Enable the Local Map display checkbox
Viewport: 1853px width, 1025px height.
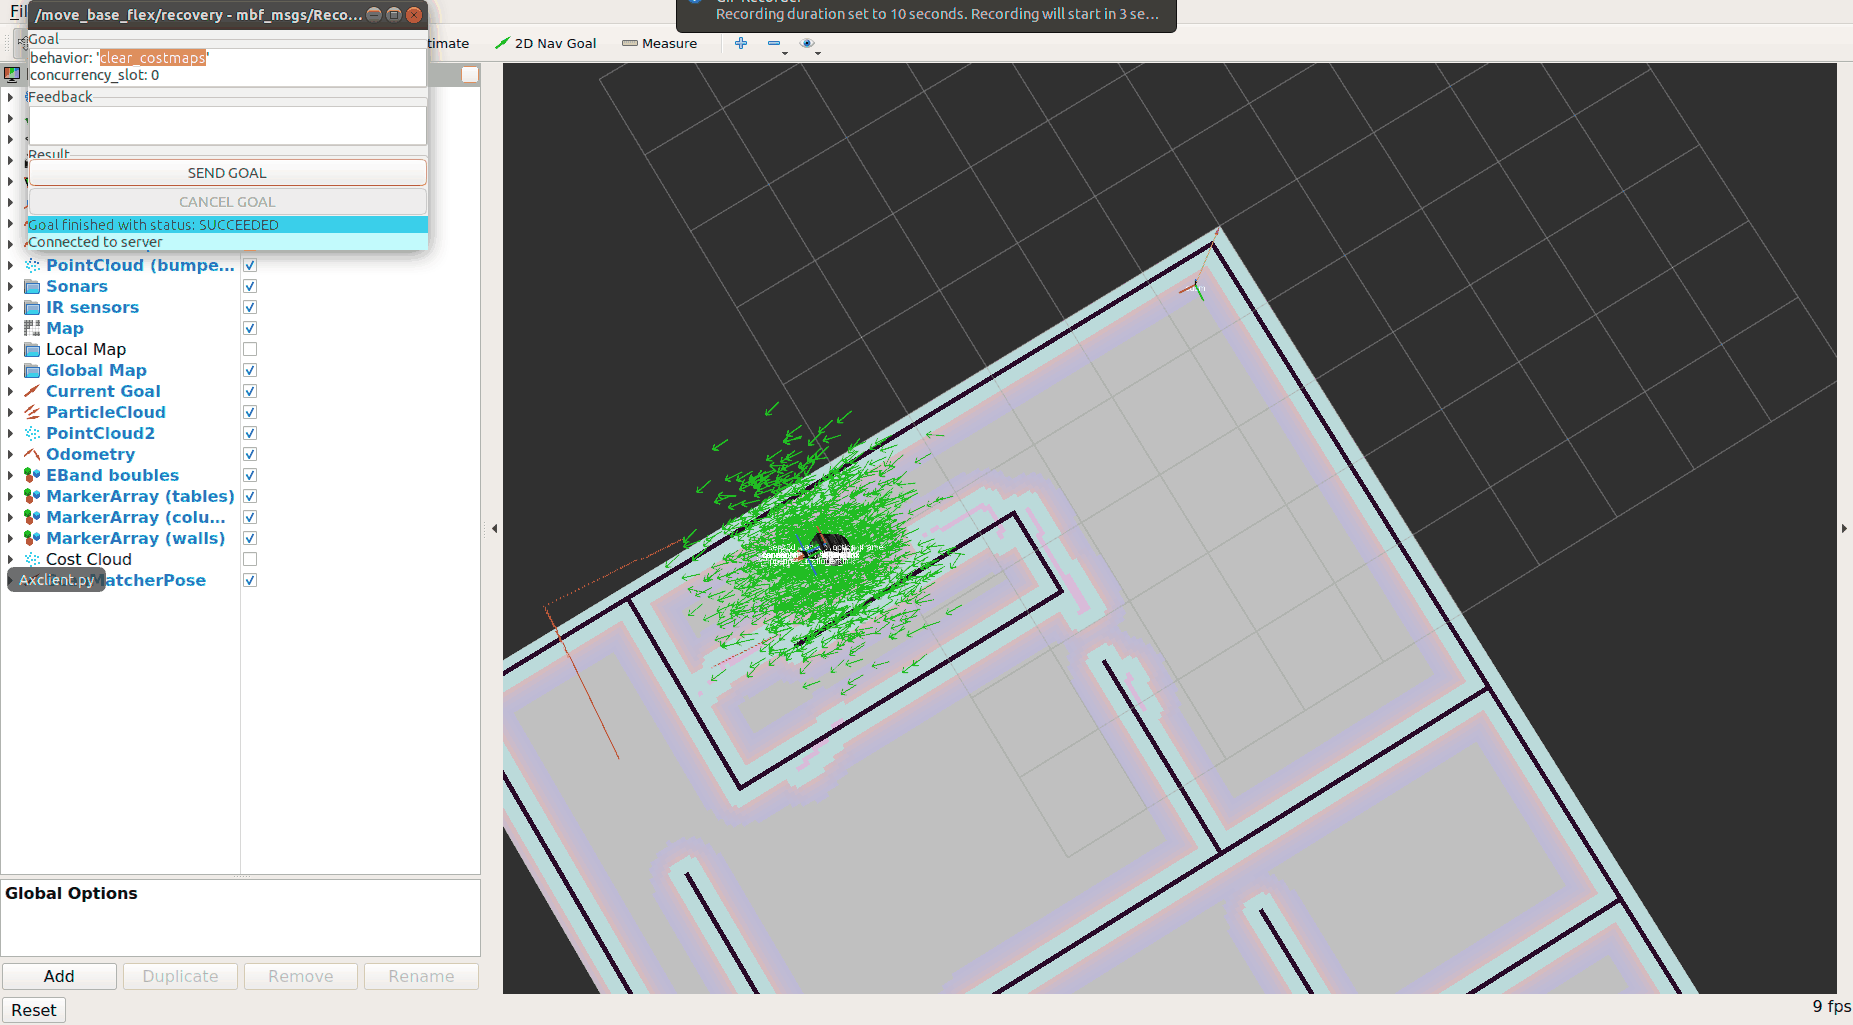249,349
